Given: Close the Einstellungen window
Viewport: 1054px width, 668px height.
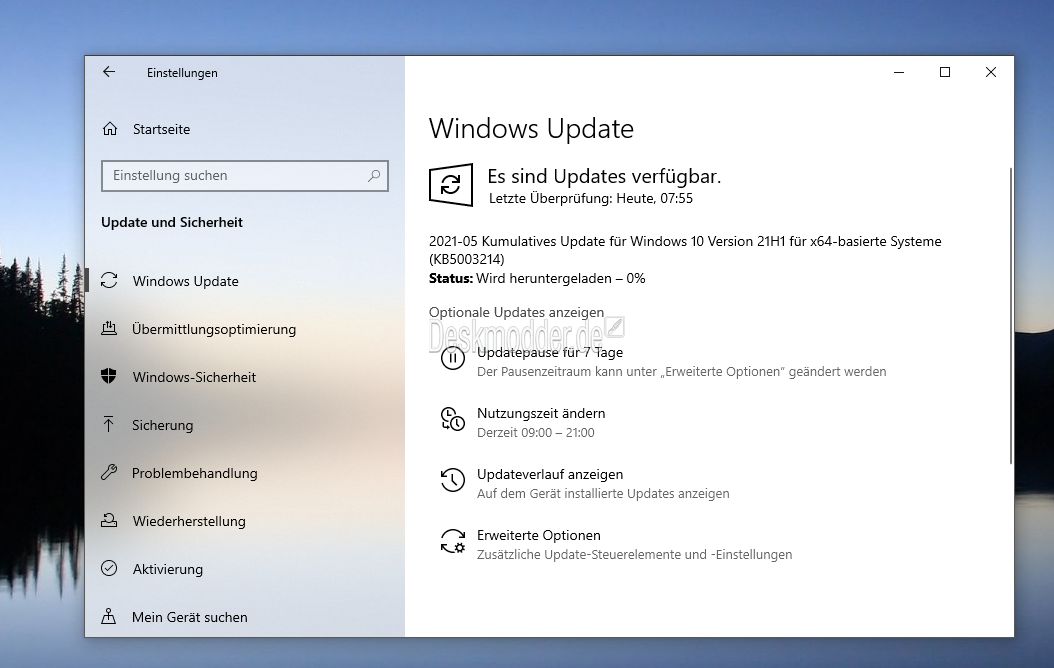Looking at the screenshot, I should pyautogui.click(x=990, y=72).
